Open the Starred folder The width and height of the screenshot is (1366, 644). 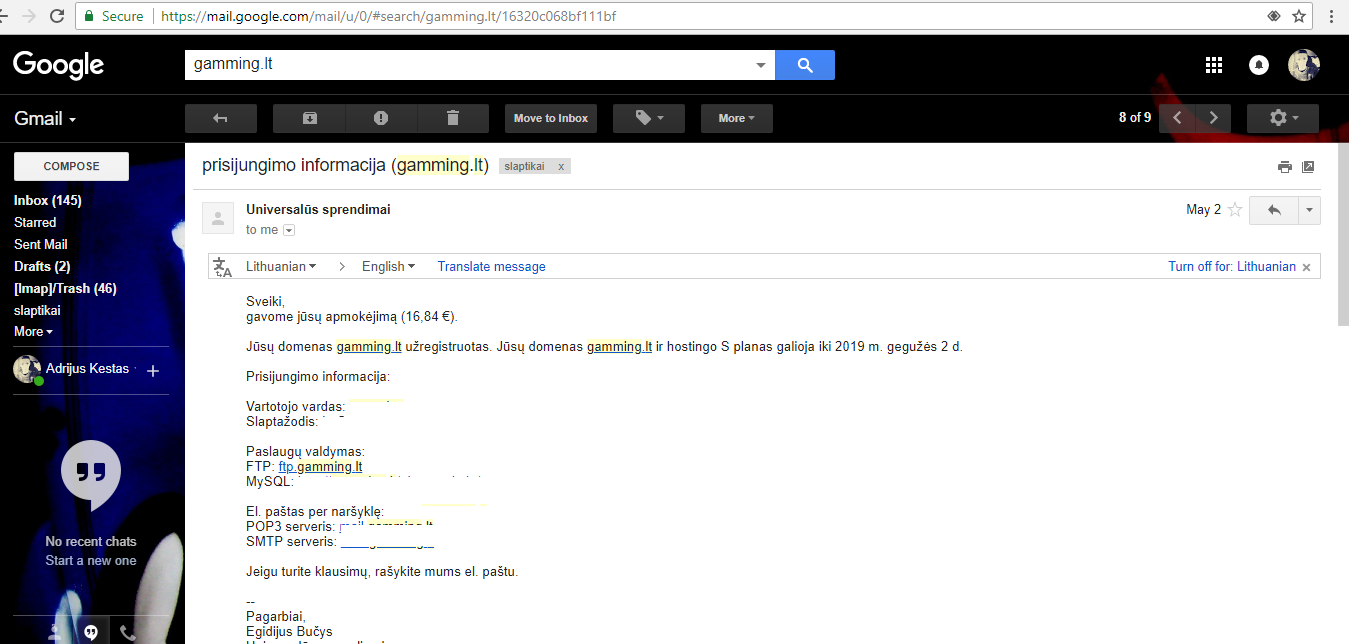pos(35,222)
